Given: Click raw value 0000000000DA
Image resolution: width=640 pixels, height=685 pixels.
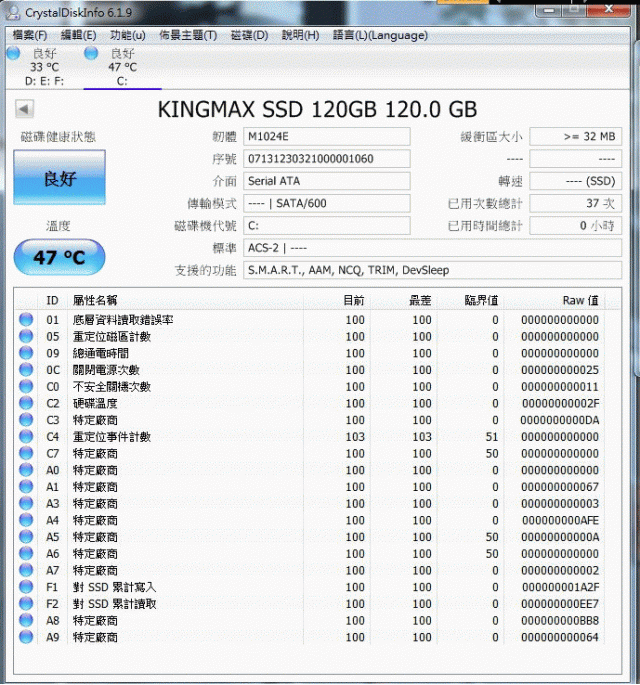Looking at the screenshot, I should pos(560,420).
